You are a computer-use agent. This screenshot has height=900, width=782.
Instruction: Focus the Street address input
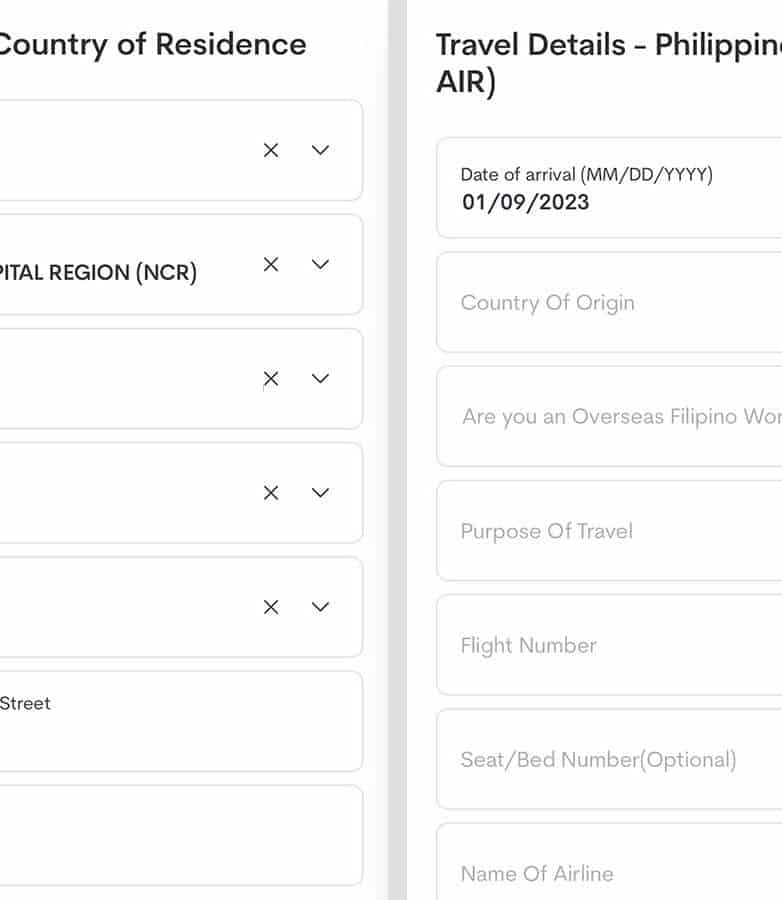[x=178, y=722]
